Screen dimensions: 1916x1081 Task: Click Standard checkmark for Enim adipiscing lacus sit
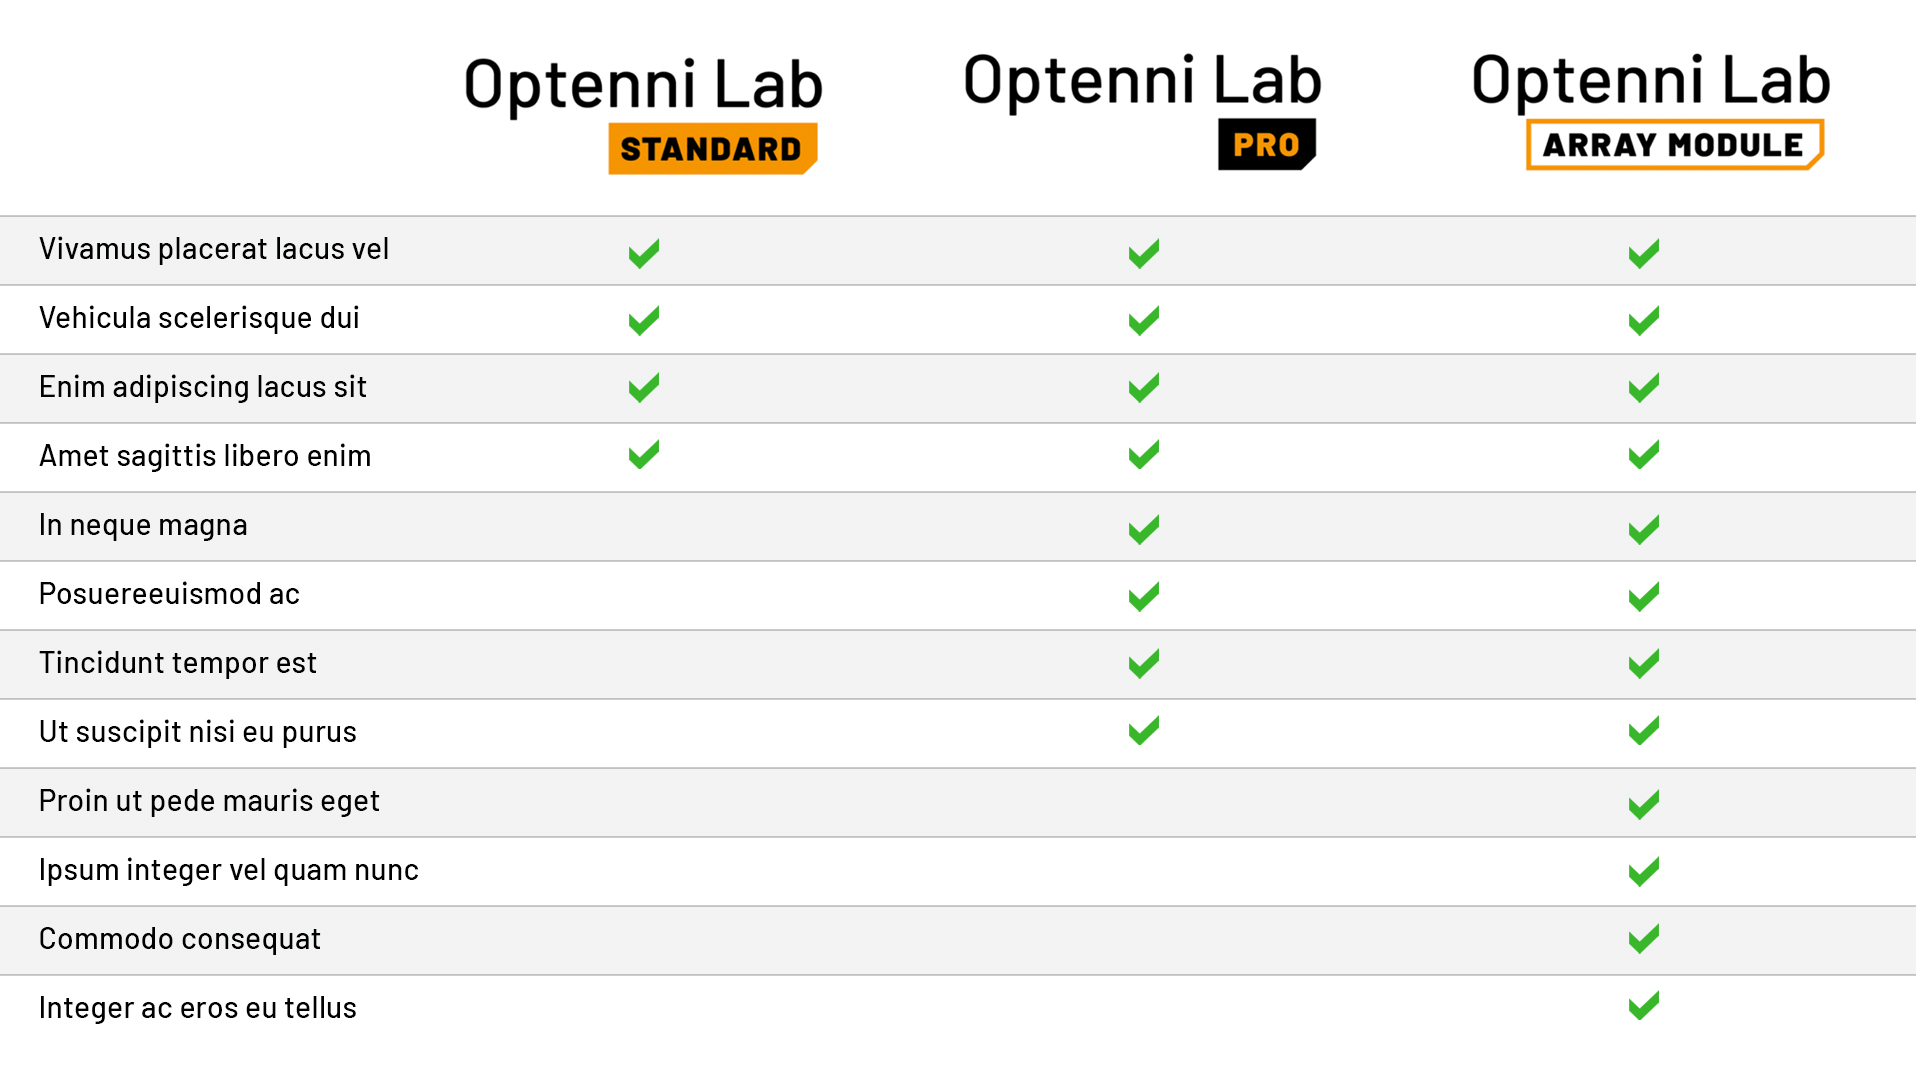click(x=644, y=387)
